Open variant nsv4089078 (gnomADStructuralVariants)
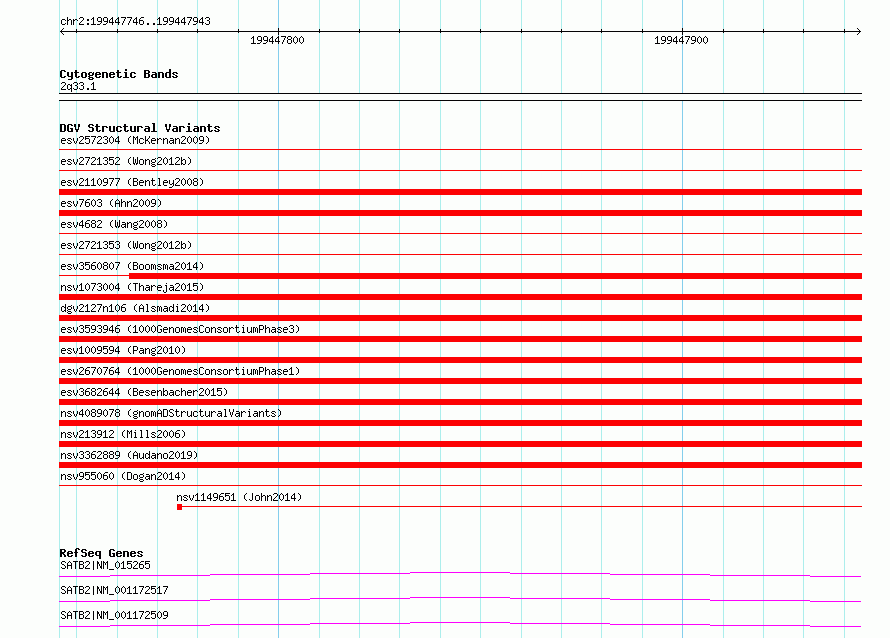890x638 pixels. point(171,413)
